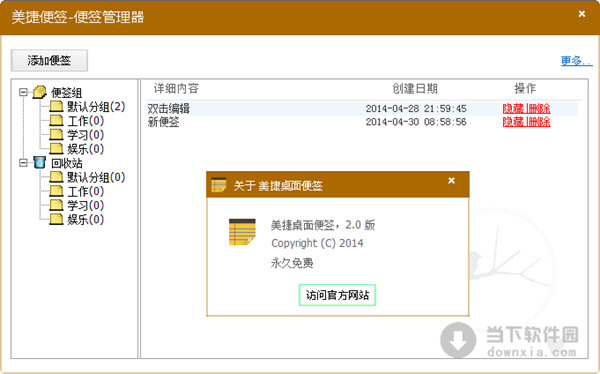Viewport: 600px width, 374px height.
Task: Open 学习(0) group under 便签组
Action: click(x=86, y=135)
